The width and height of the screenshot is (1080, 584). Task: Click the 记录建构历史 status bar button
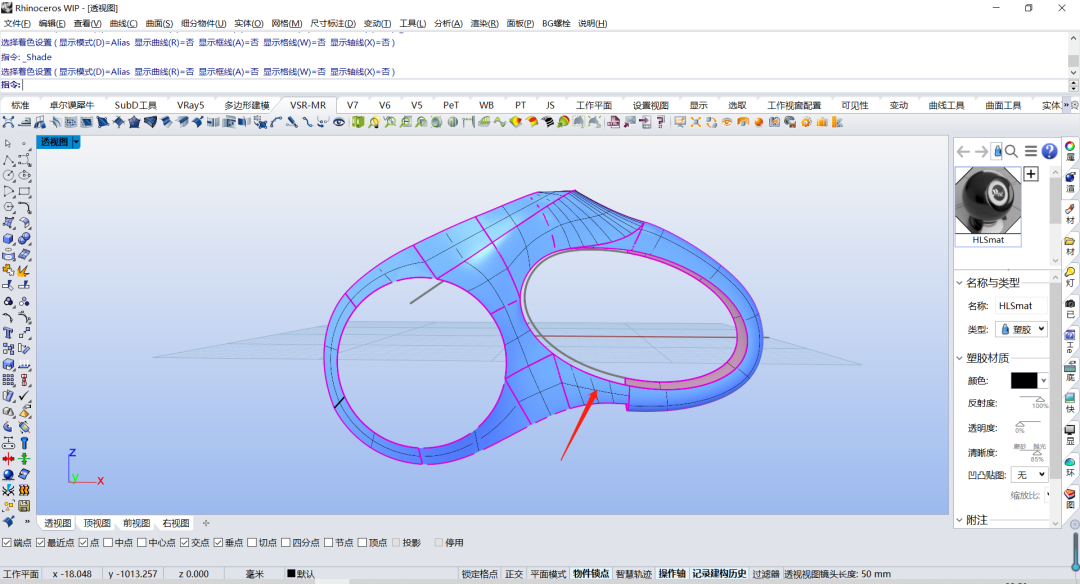click(x=719, y=574)
